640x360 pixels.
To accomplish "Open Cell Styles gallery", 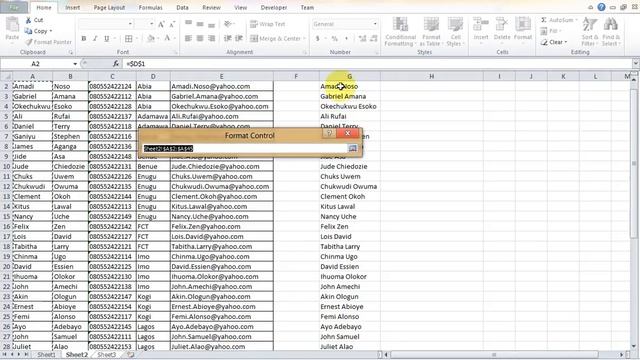I will [x=455, y=32].
